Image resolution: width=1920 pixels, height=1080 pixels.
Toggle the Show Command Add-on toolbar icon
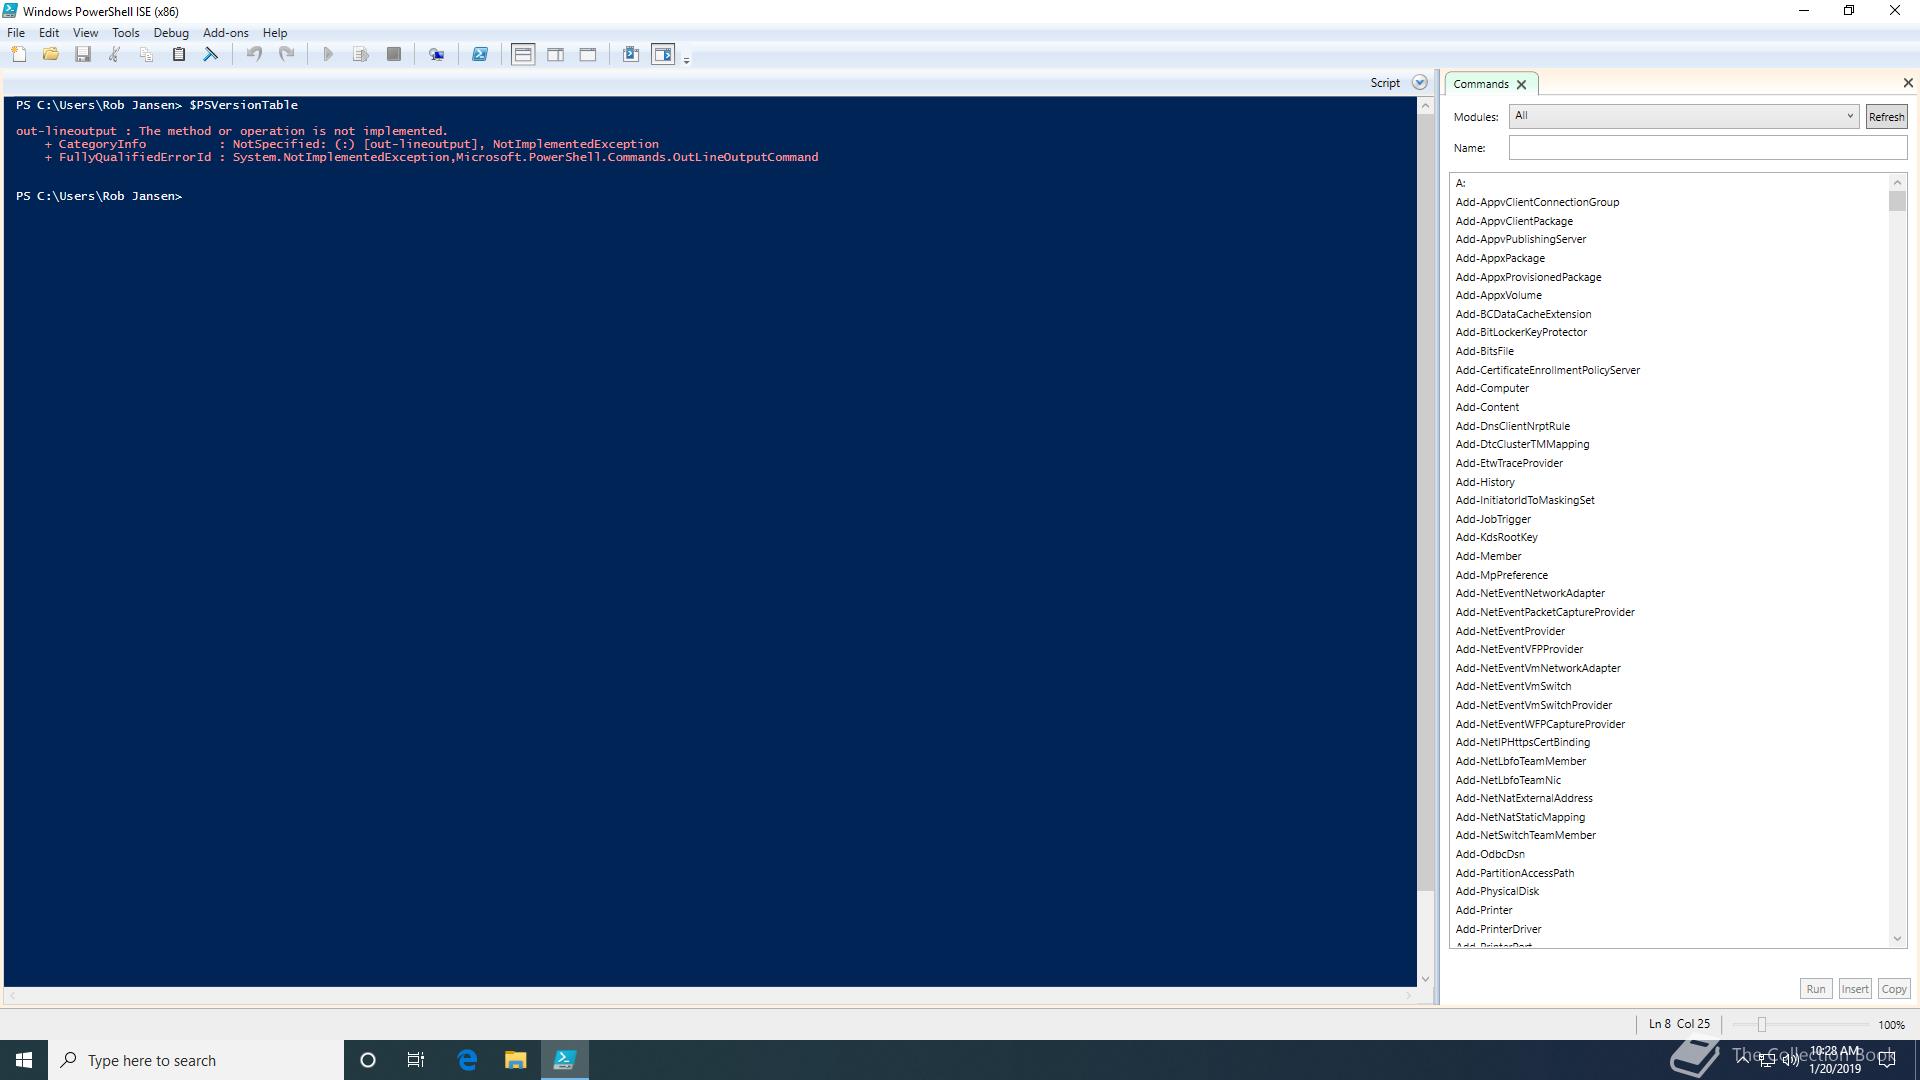pyautogui.click(x=663, y=55)
